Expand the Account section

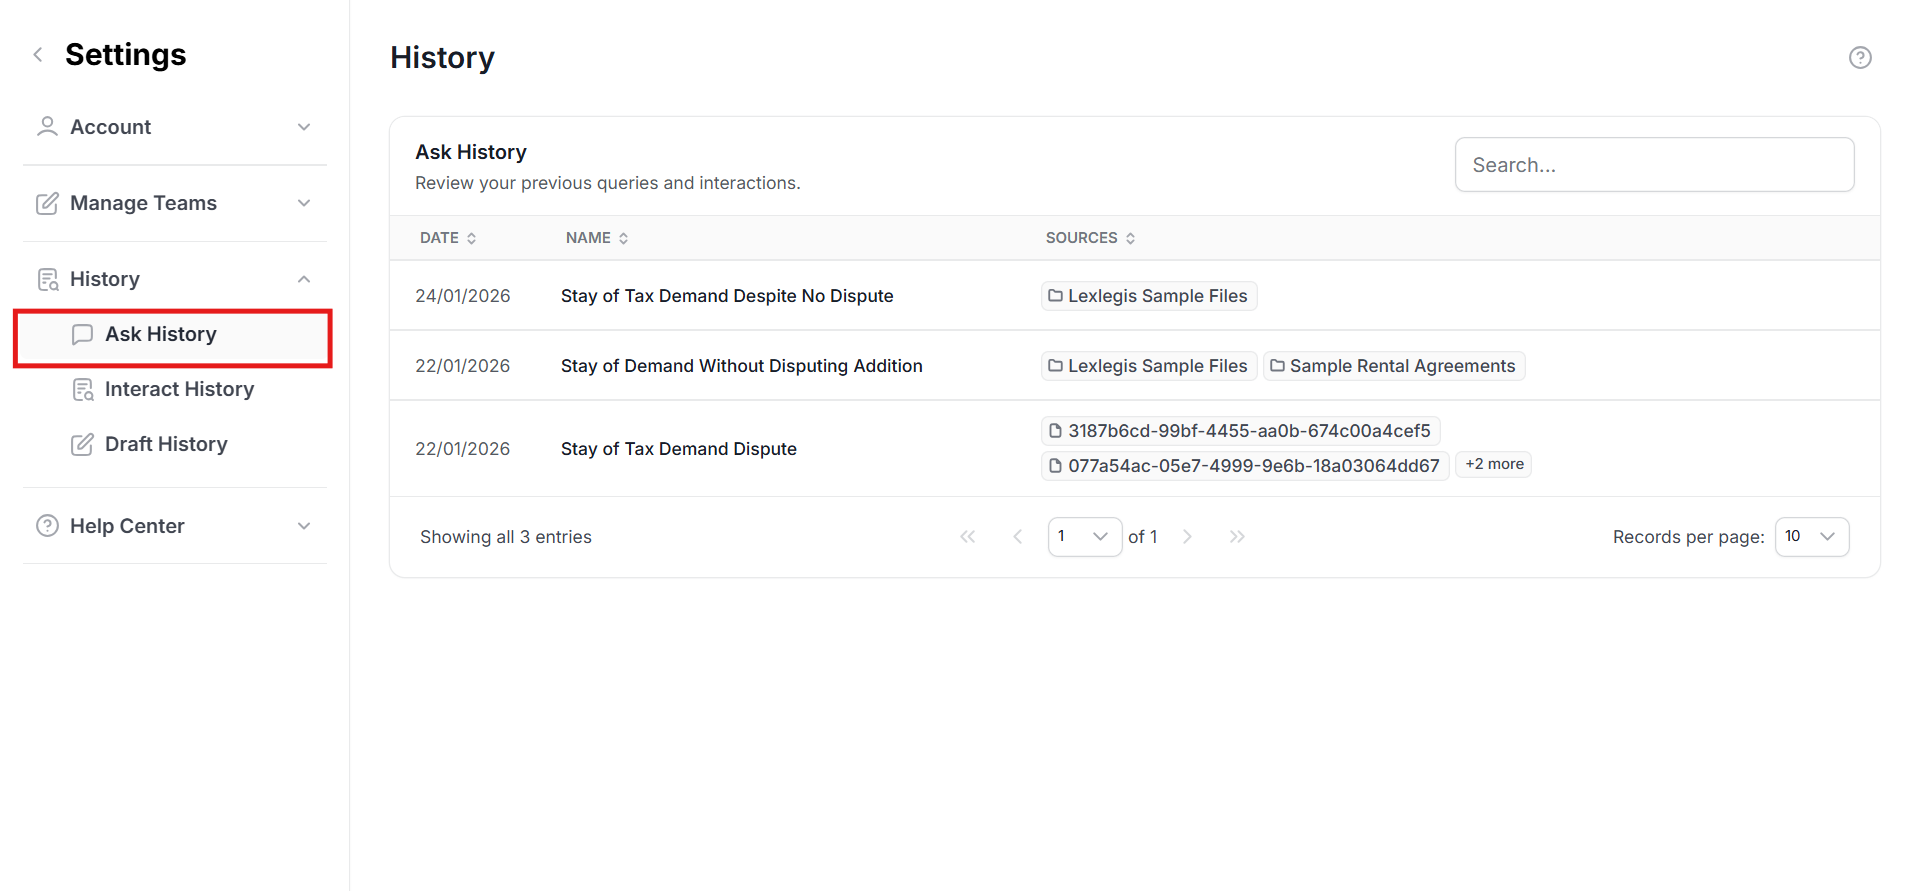pyautogui.click(x=175, y=127)
